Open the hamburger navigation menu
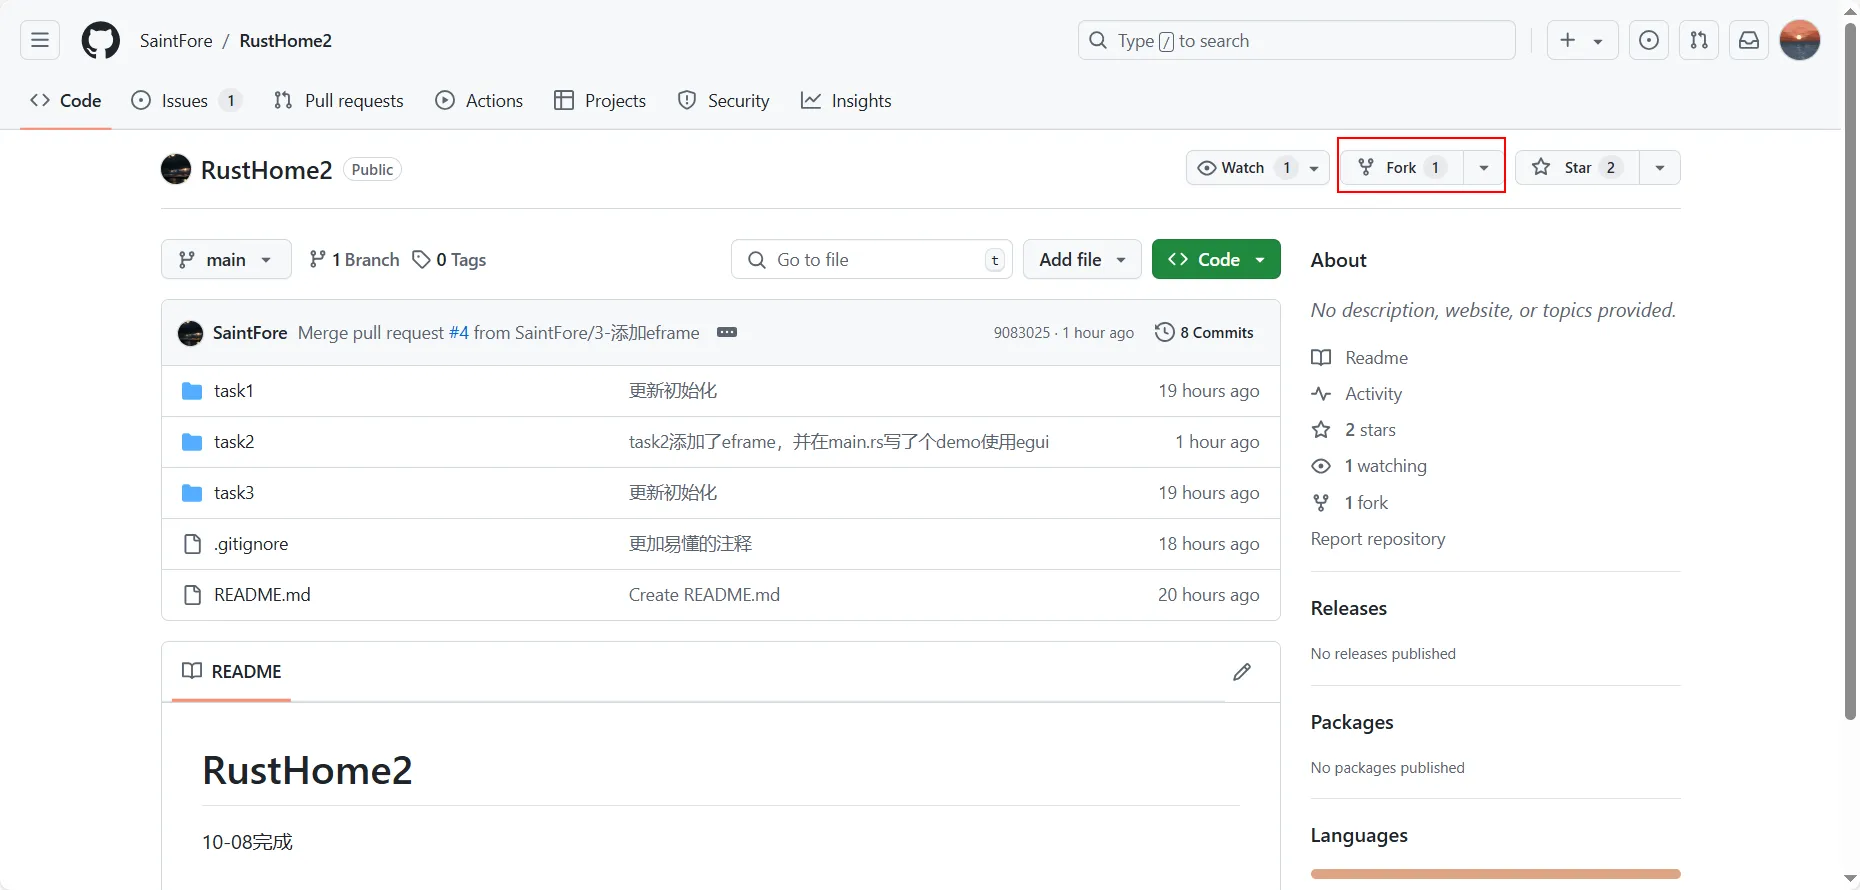 coord(40,41)
